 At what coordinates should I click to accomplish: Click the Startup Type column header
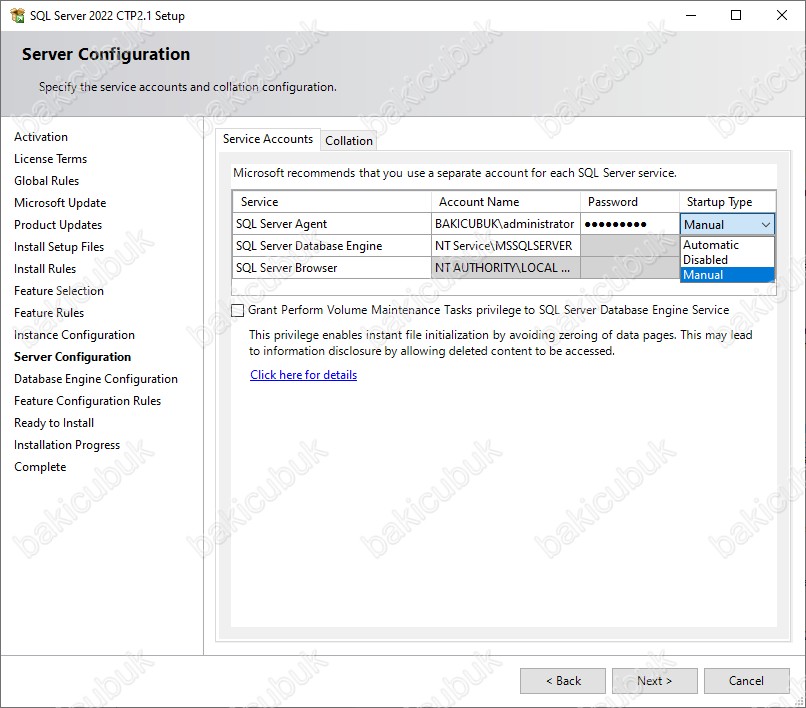coord(727,202)
